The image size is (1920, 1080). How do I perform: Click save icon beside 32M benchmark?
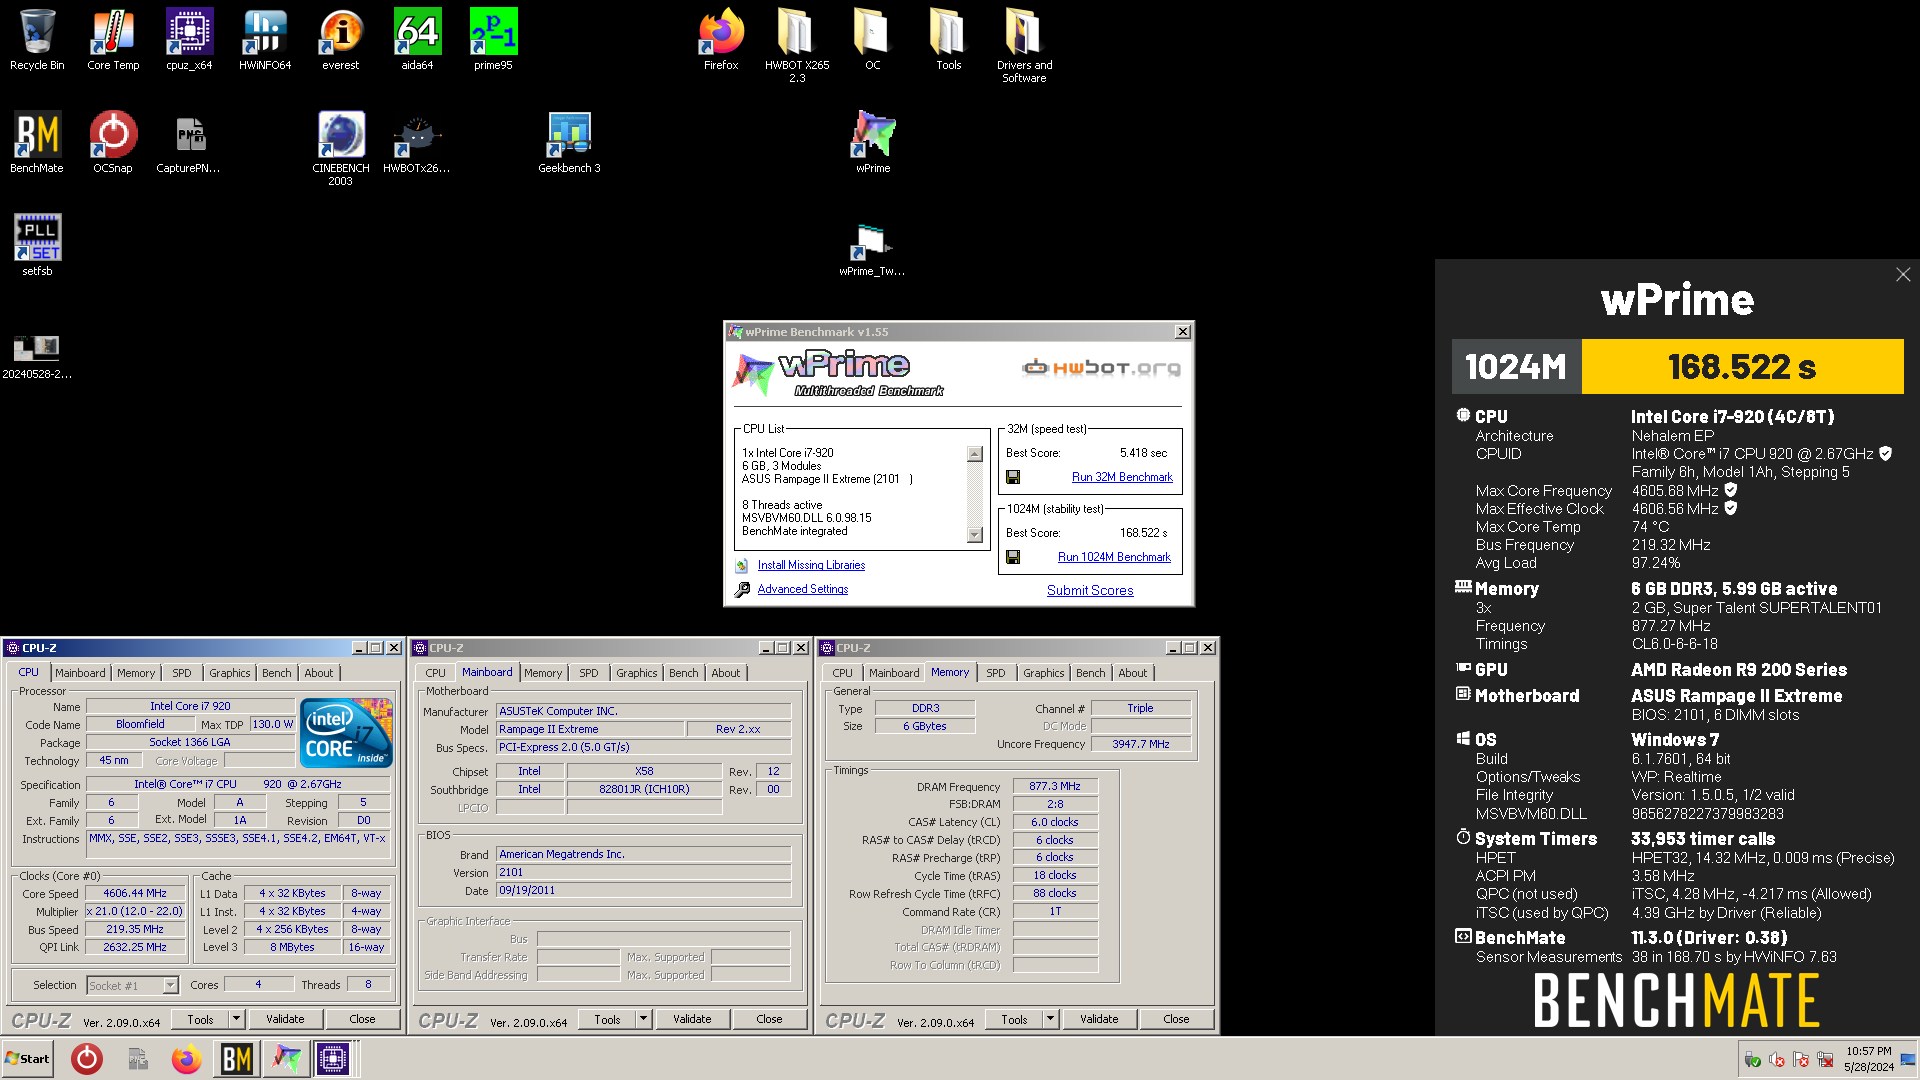(1013, 478)
